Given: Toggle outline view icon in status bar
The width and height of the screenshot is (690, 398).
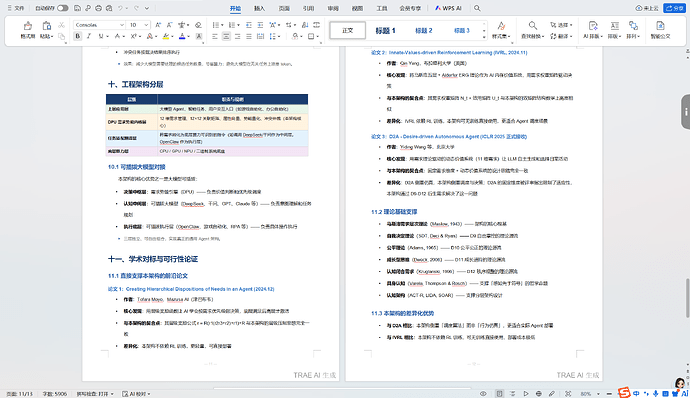Looking at the screenshot, I should pyautogui.click(x=512, y=394).
